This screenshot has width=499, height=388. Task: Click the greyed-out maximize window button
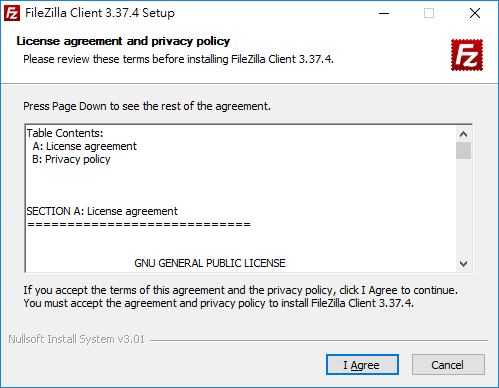click(x=429, y=13)
